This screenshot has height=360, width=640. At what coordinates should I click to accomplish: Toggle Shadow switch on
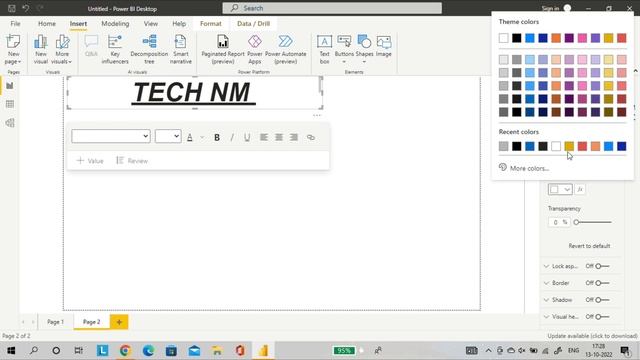click(x=602, y=300)
